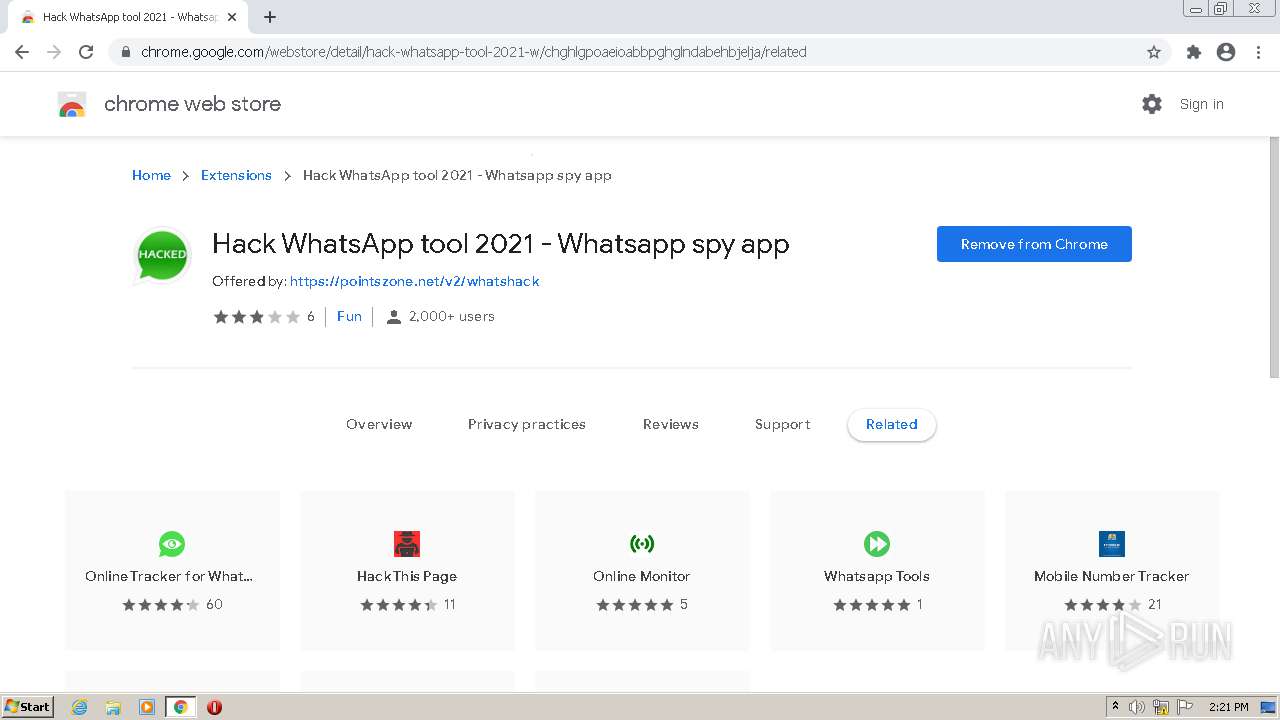Viewport: 1280px width, 720px height.
Task: Switch to the Overview tab
Action: click(x=379, y=425)
